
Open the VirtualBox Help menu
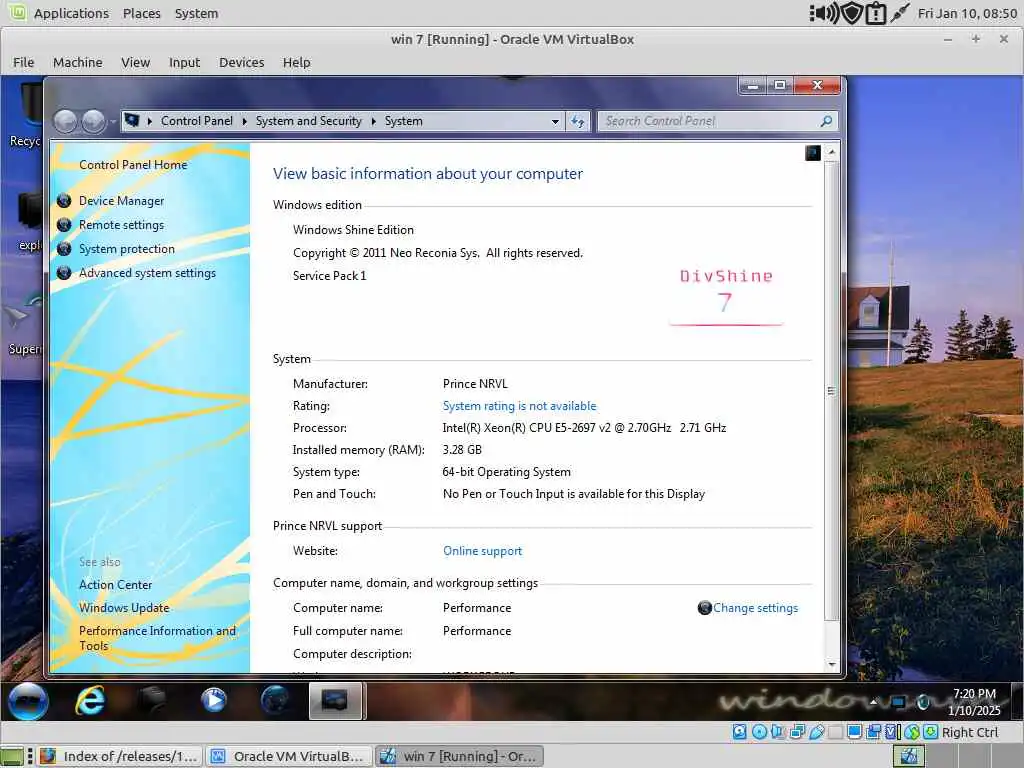coord(296,63)
